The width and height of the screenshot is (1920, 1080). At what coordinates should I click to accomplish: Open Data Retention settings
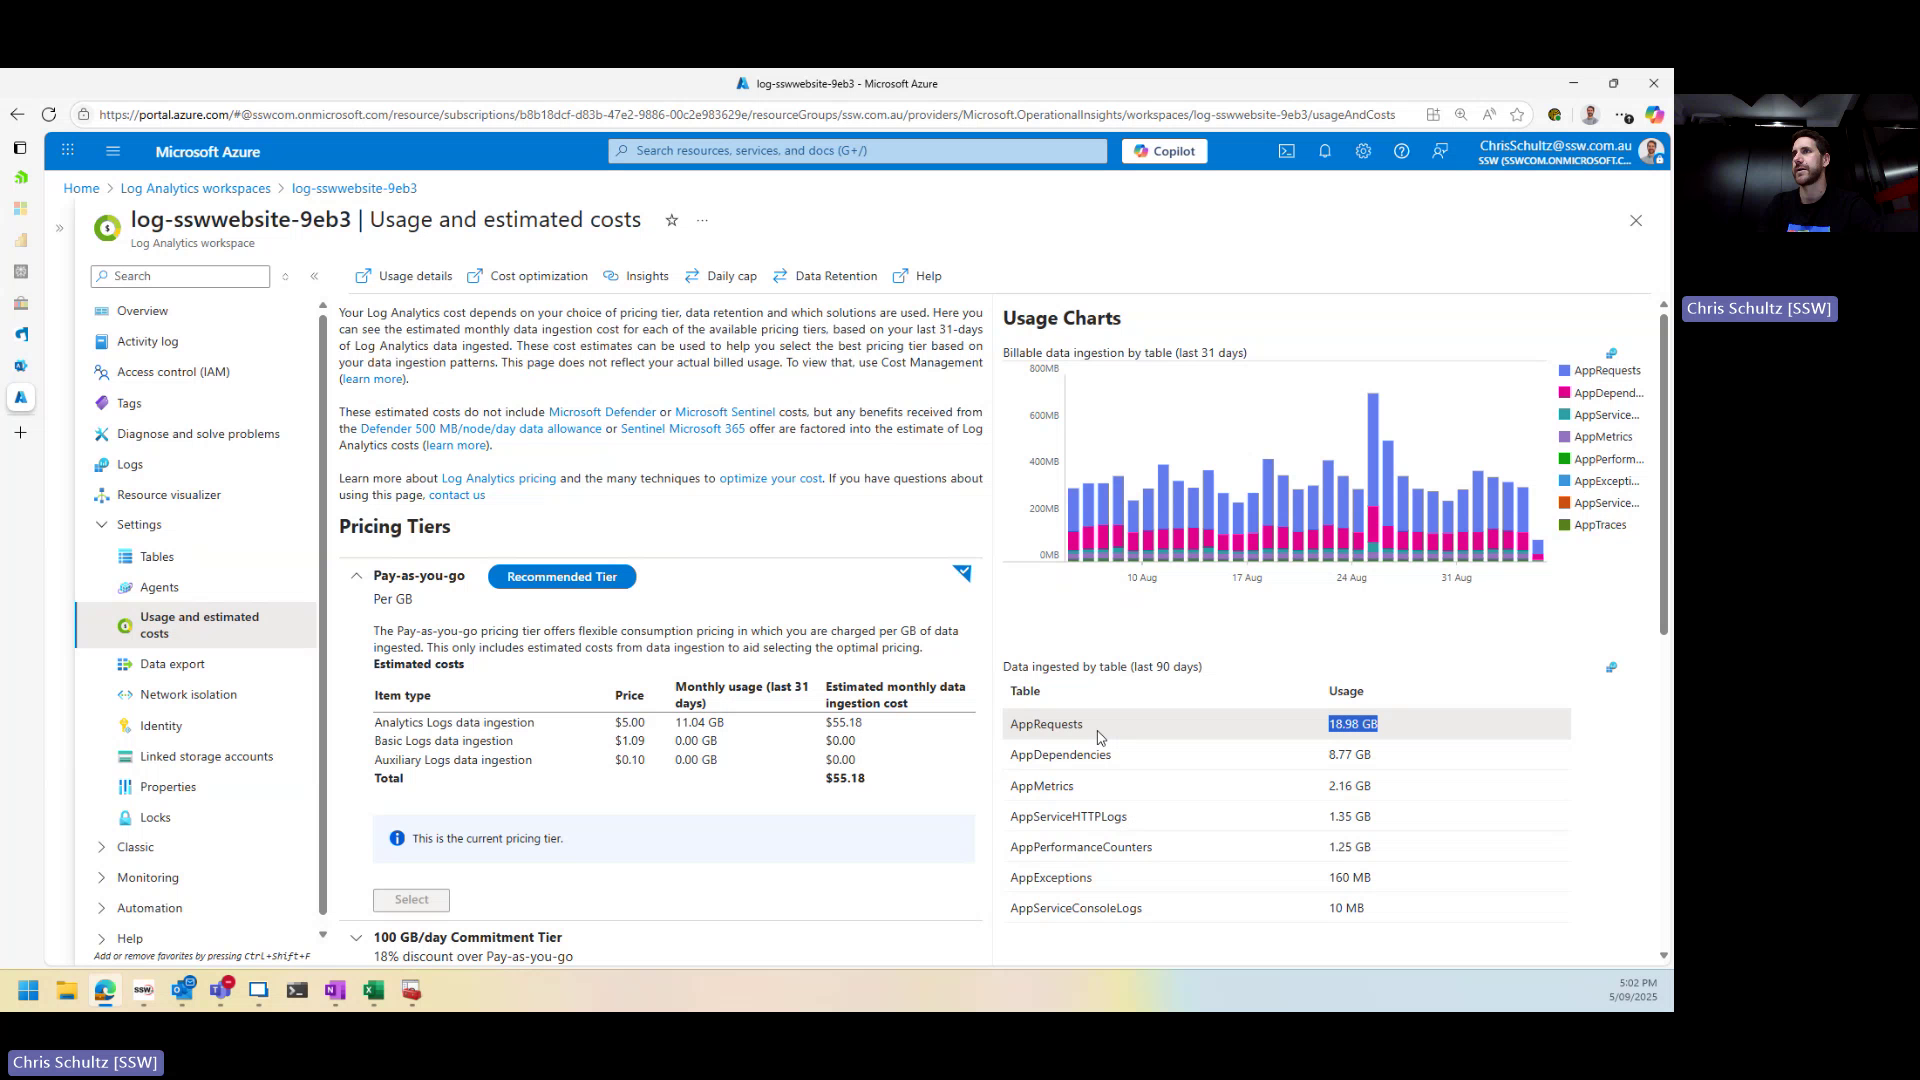click(x=825, y=276)
